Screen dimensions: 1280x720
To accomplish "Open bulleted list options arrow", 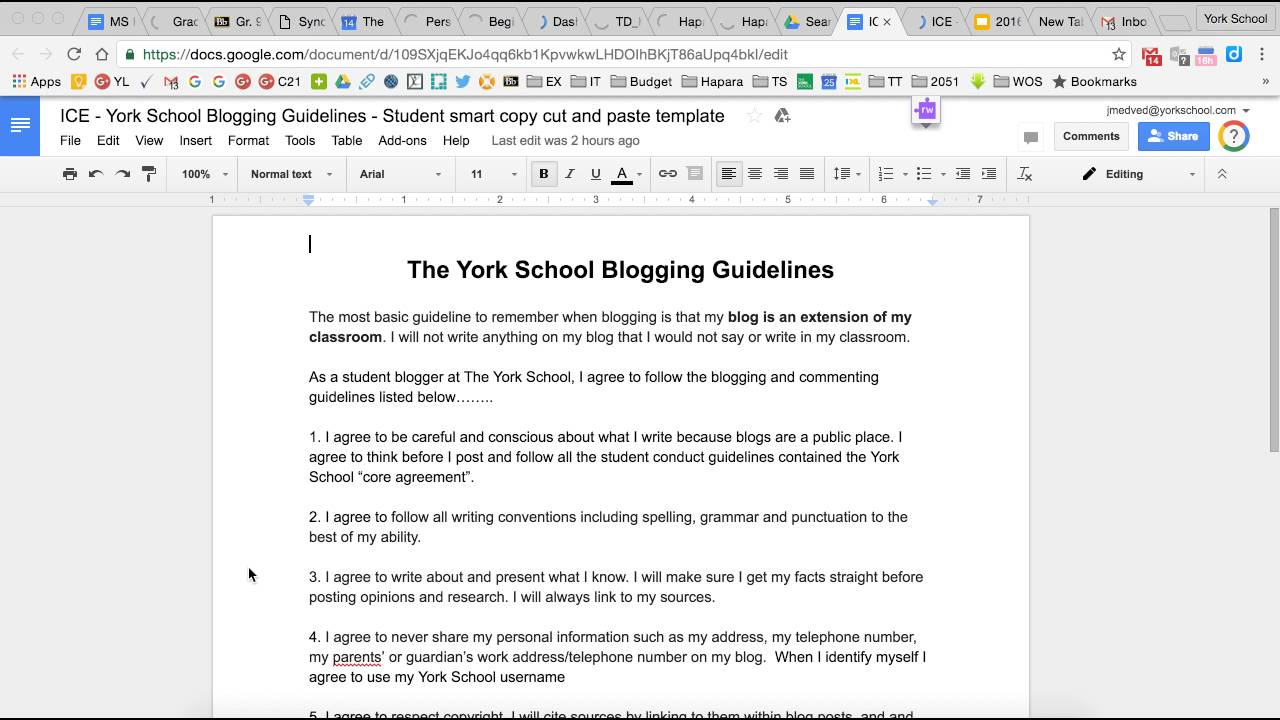I will (943, 174).
